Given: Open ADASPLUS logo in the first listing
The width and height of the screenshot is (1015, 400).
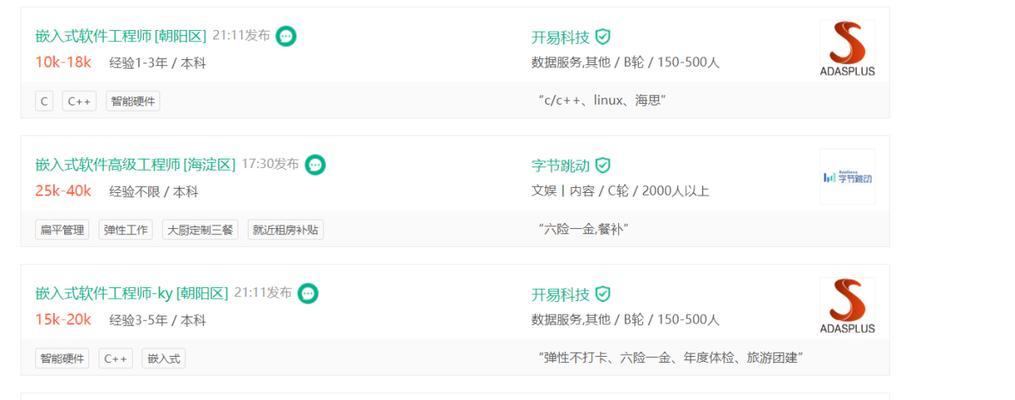Looking at the screenshot, I should 847,49.
